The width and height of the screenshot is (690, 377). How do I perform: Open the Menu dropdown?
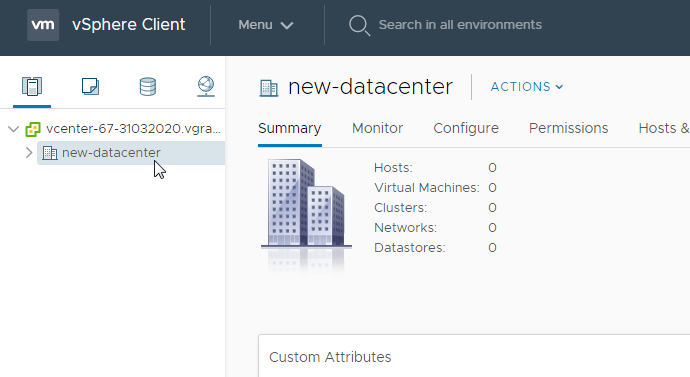tap(265, 25)
